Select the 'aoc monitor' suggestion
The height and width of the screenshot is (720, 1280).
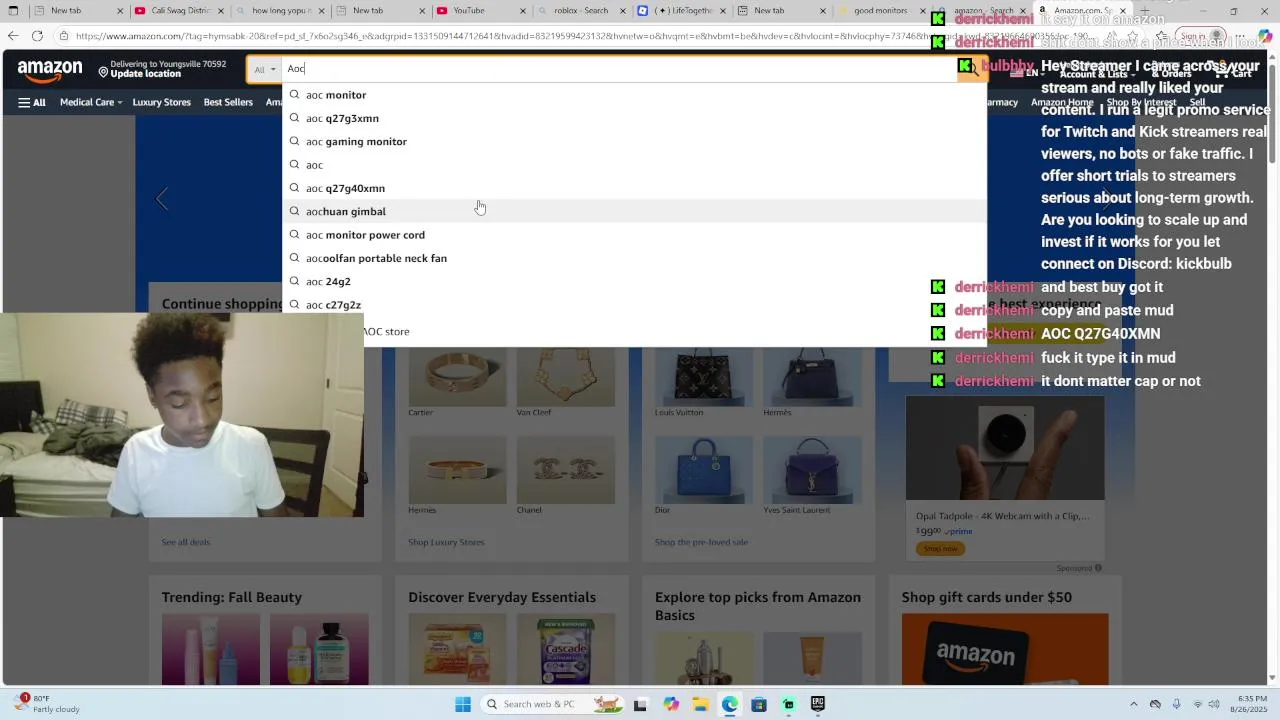pyautogui.click(x=635, y=95)
